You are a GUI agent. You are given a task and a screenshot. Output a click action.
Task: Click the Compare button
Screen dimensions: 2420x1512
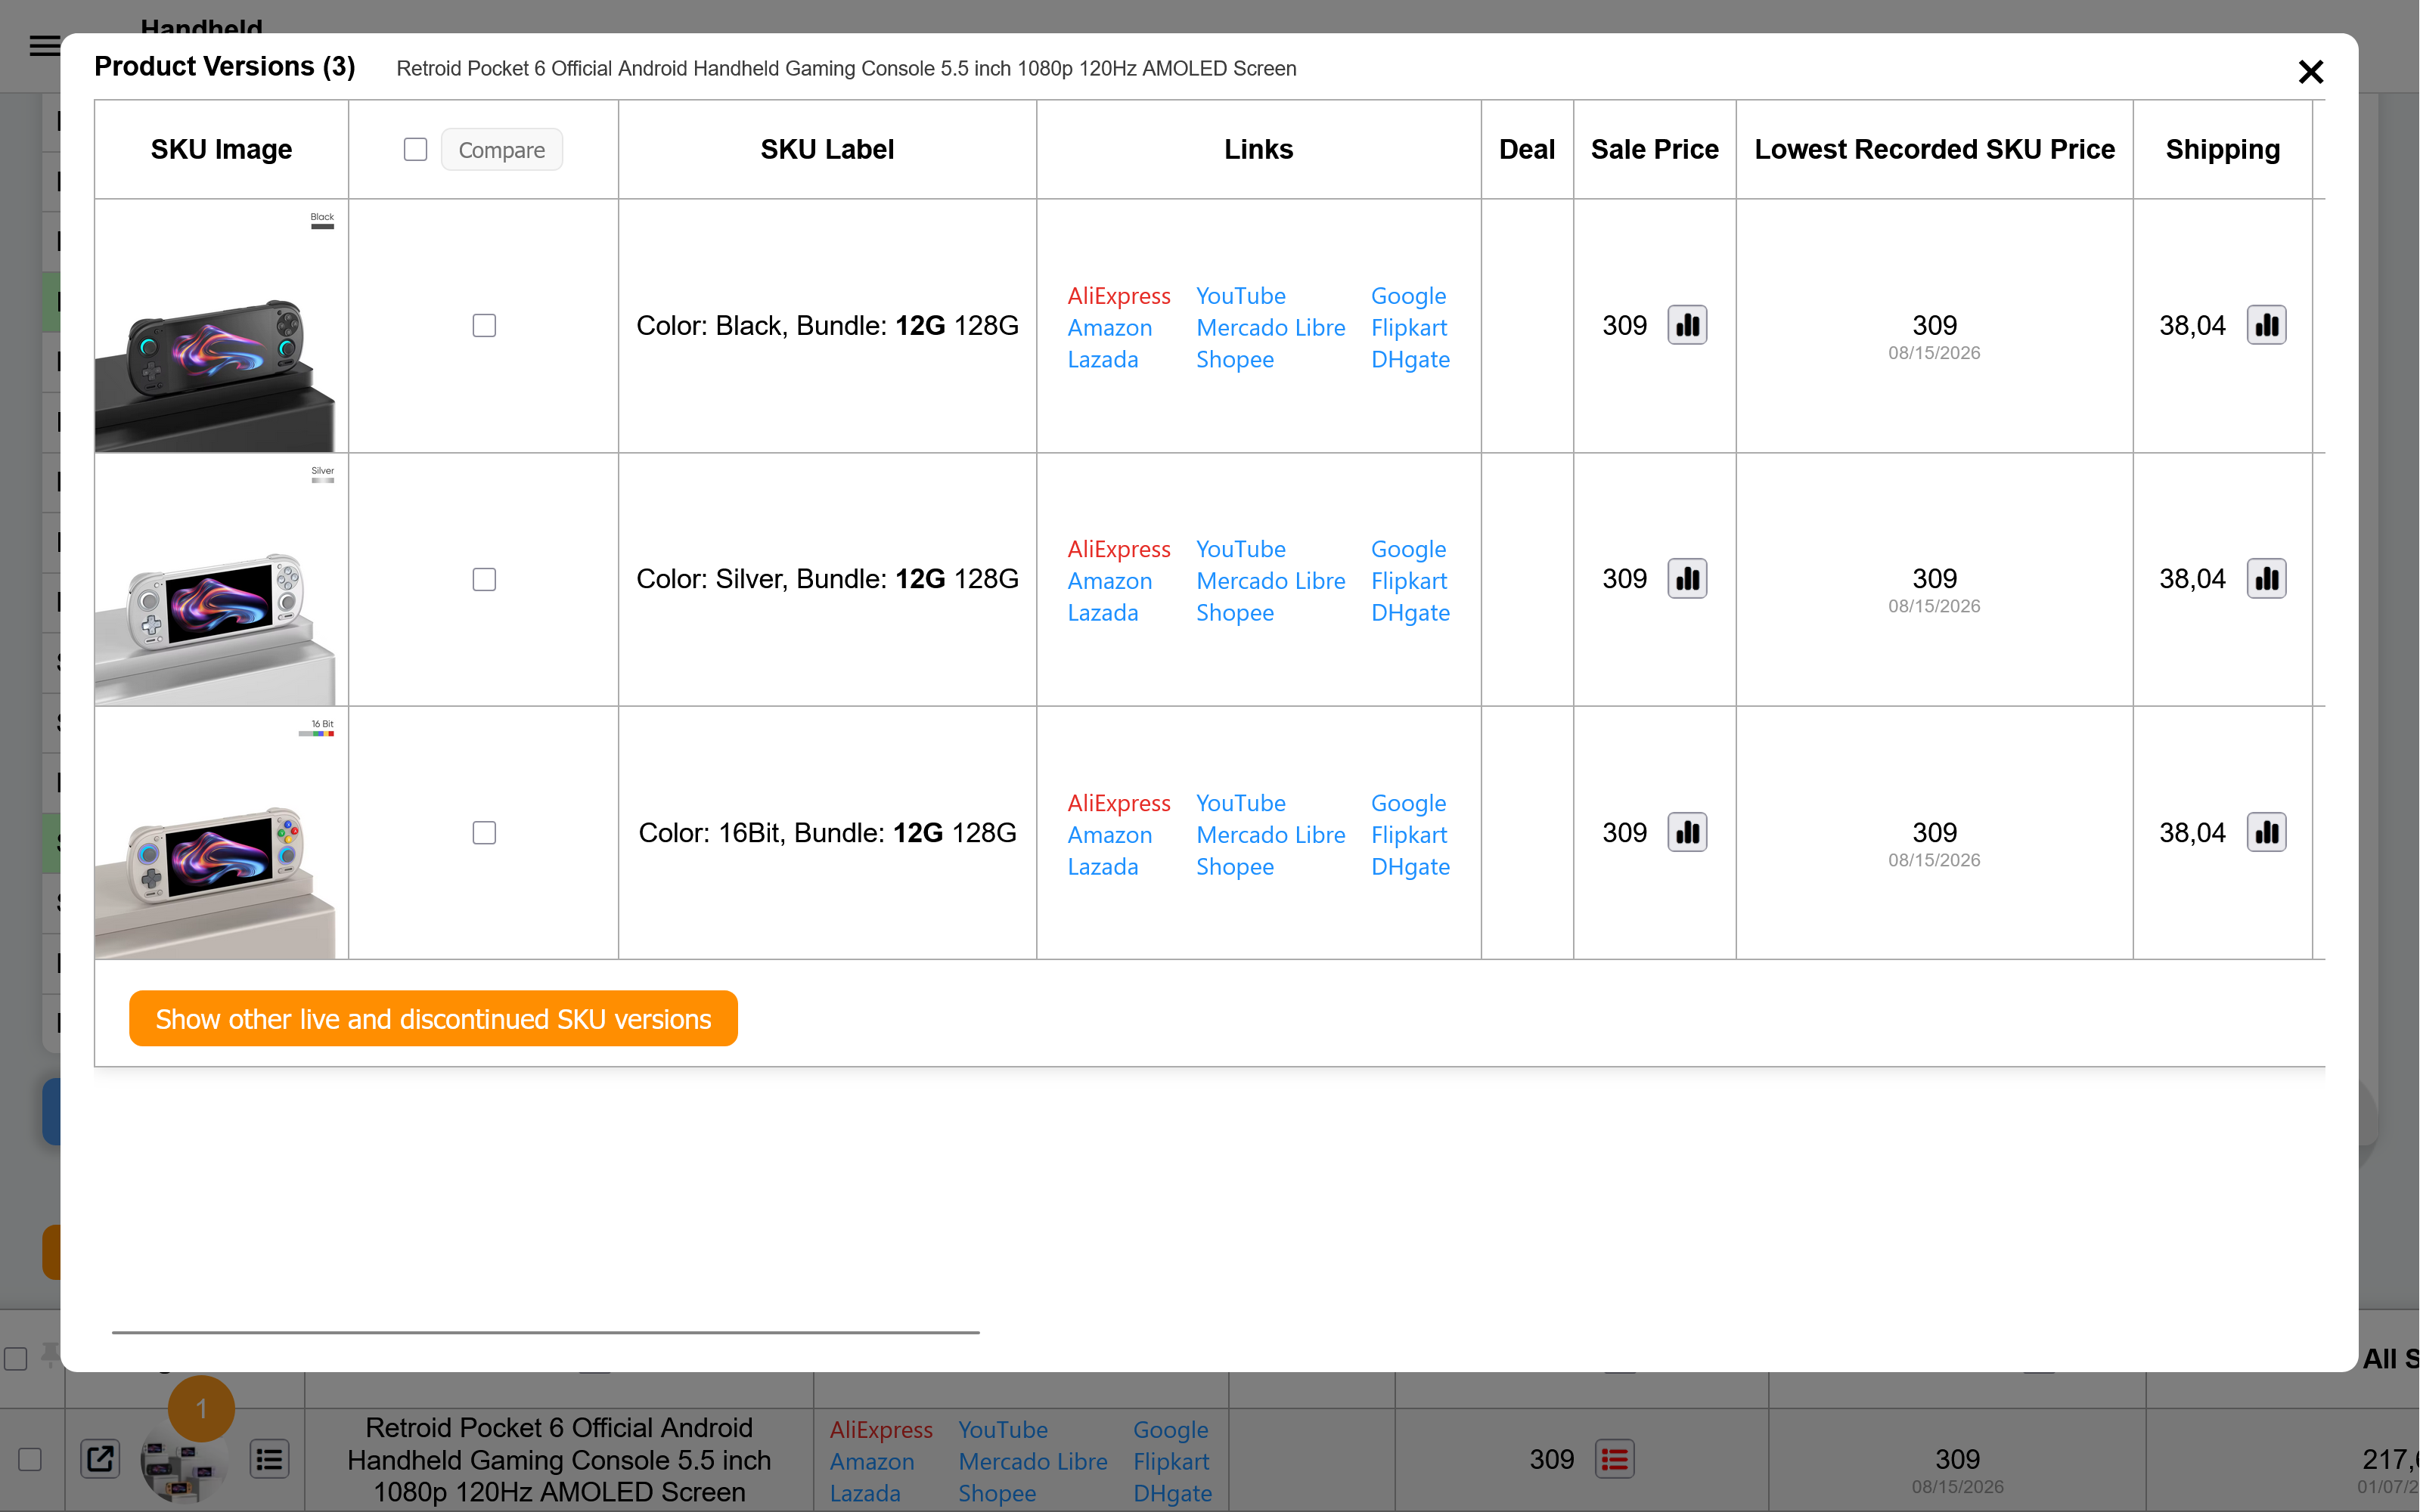coord(502,150)
